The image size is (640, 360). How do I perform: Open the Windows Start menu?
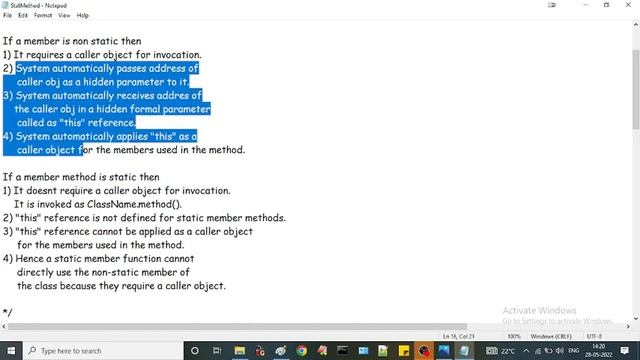coord(11,351)
